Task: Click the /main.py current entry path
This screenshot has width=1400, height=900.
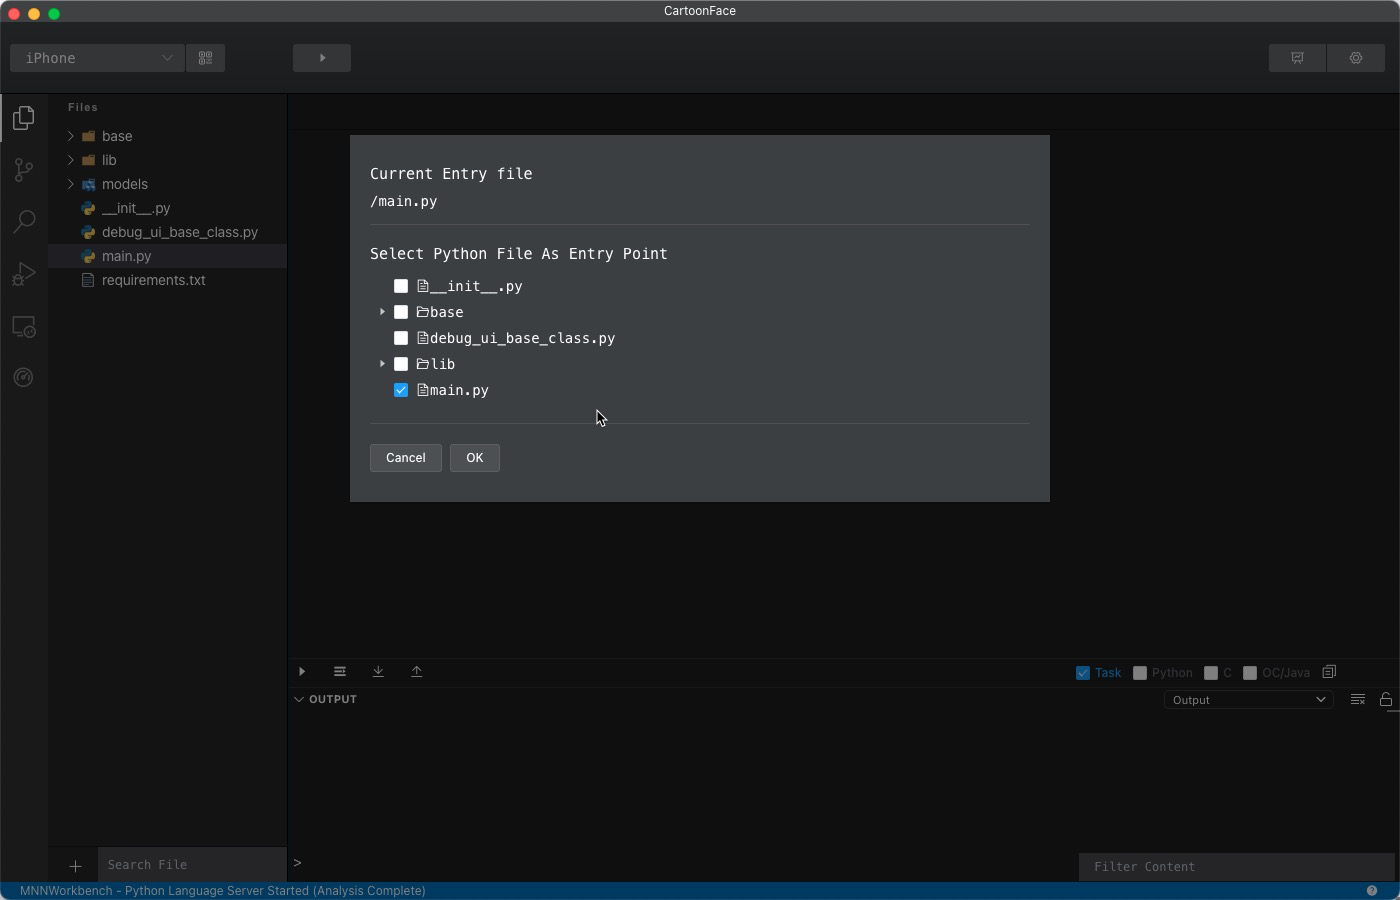Action: 404,201
